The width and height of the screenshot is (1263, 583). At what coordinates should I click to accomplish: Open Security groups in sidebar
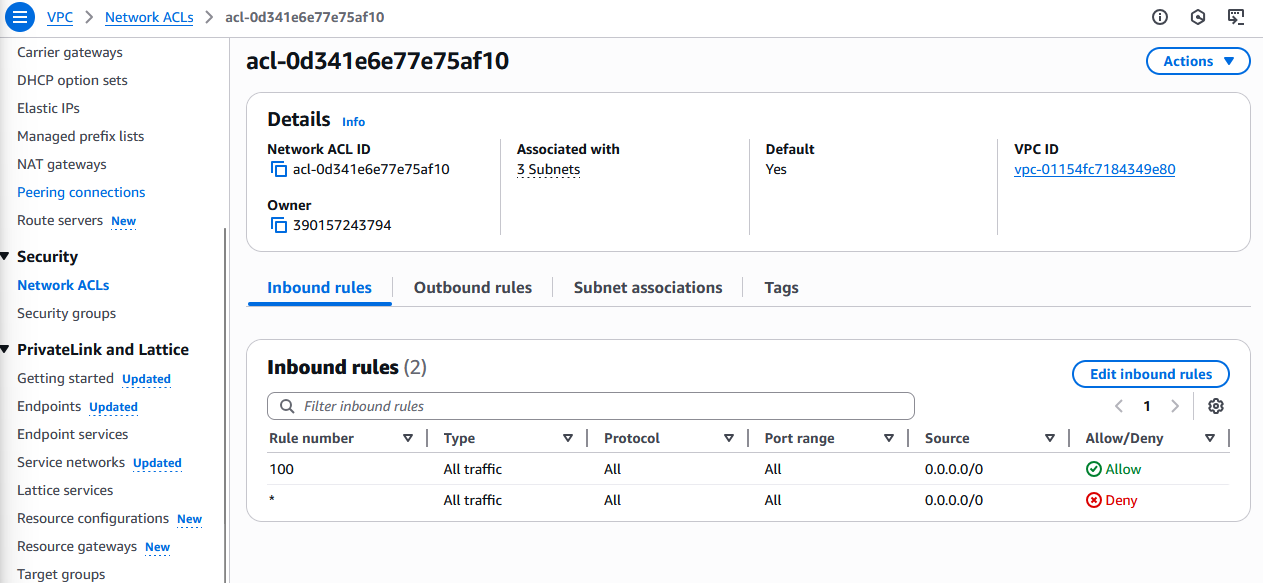pyautogui.click(x=66, y=313)
